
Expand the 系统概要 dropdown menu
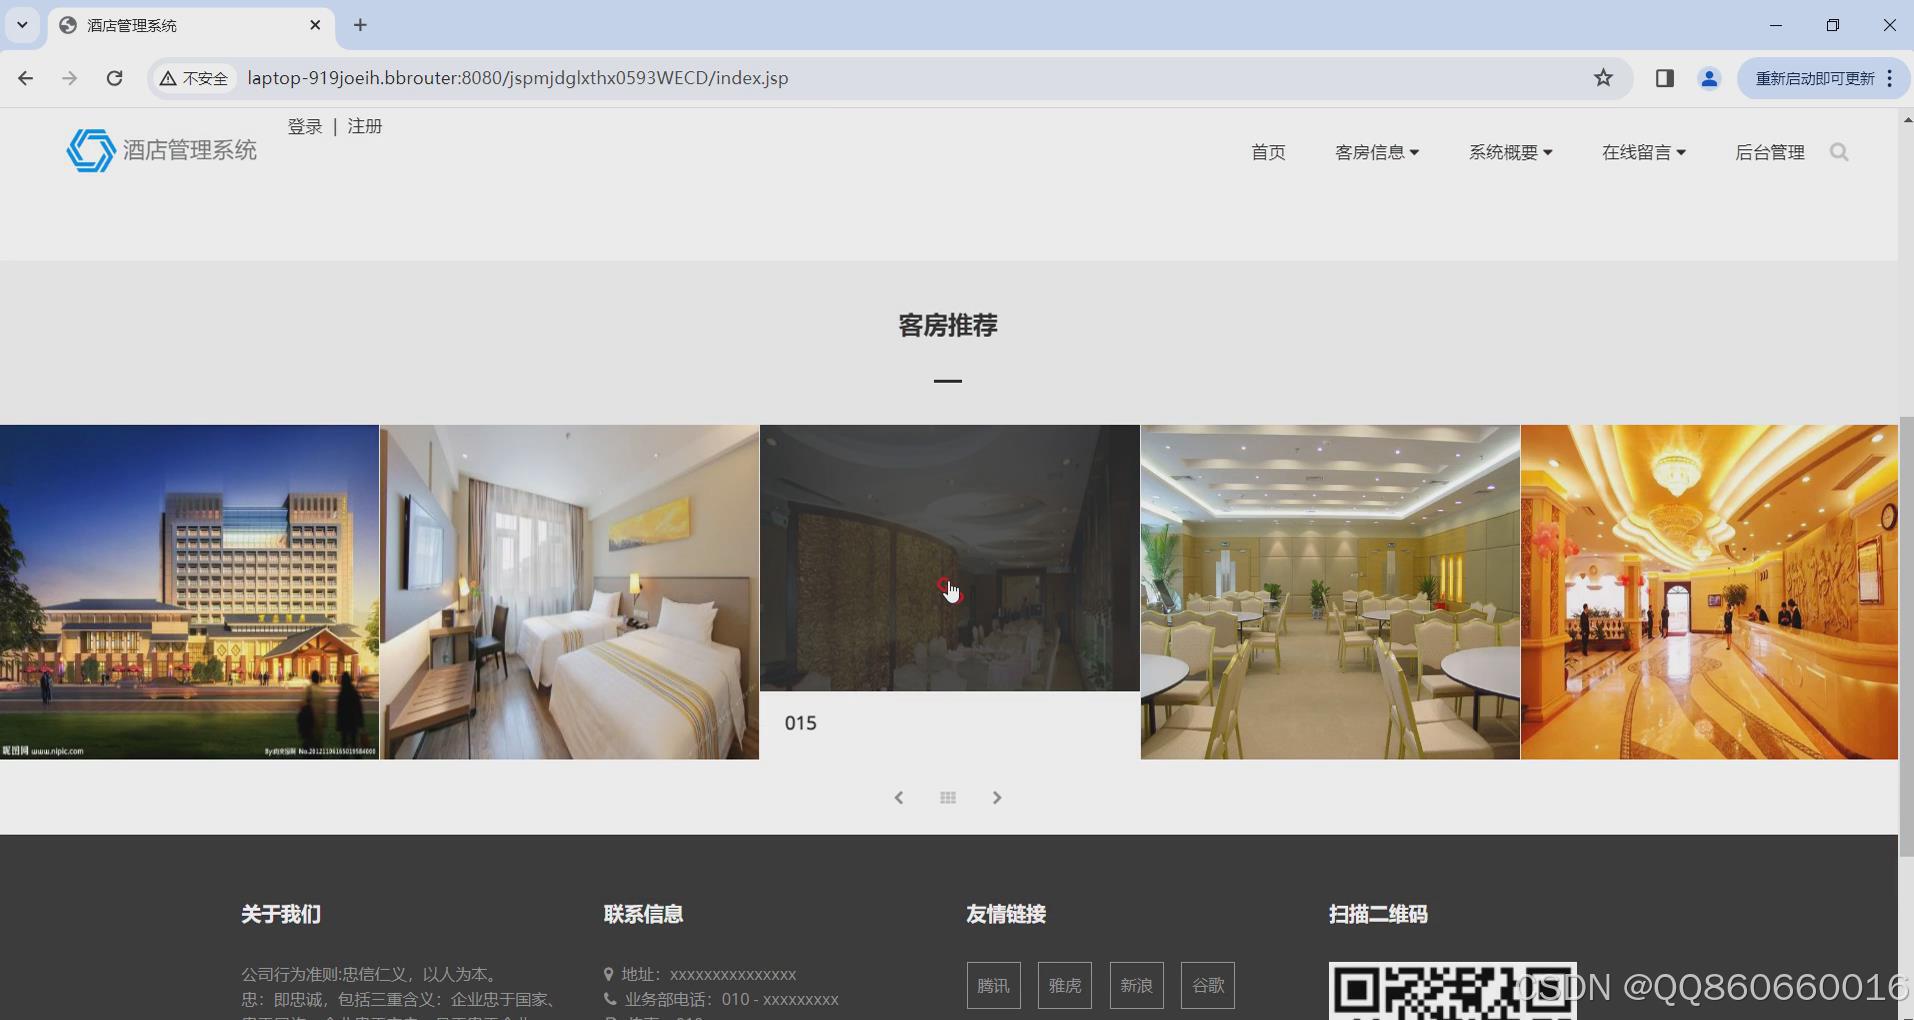(x=1511, y=152)
